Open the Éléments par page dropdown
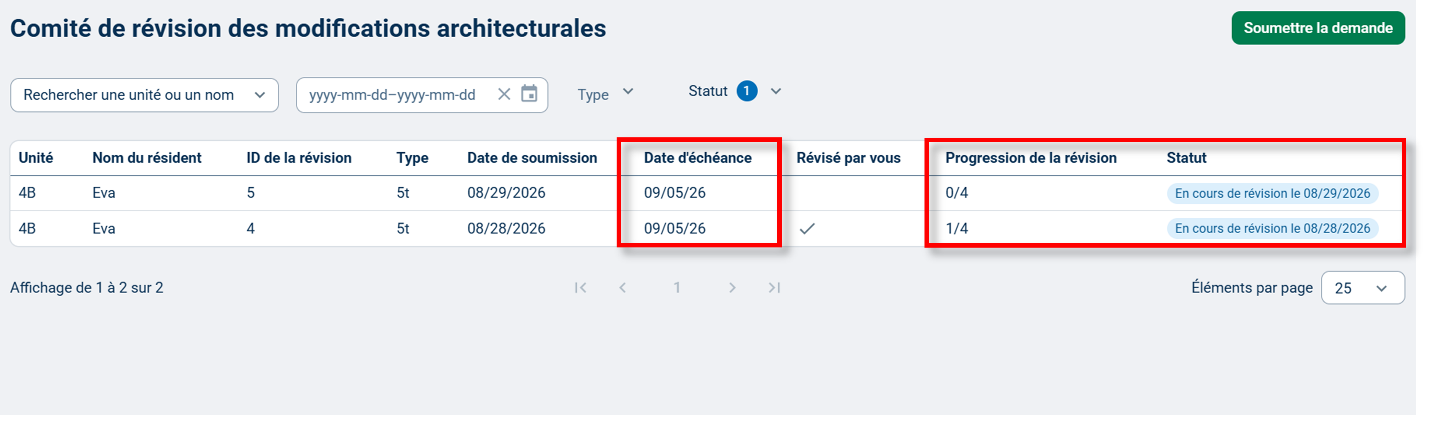The image size is (1430, 425). click(x=1363, y=288)
